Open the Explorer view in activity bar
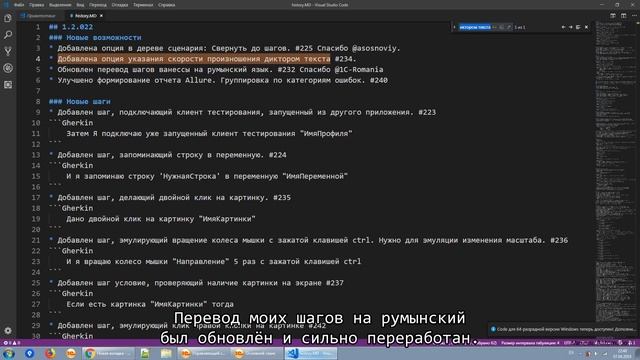 (x=8, y=18)
